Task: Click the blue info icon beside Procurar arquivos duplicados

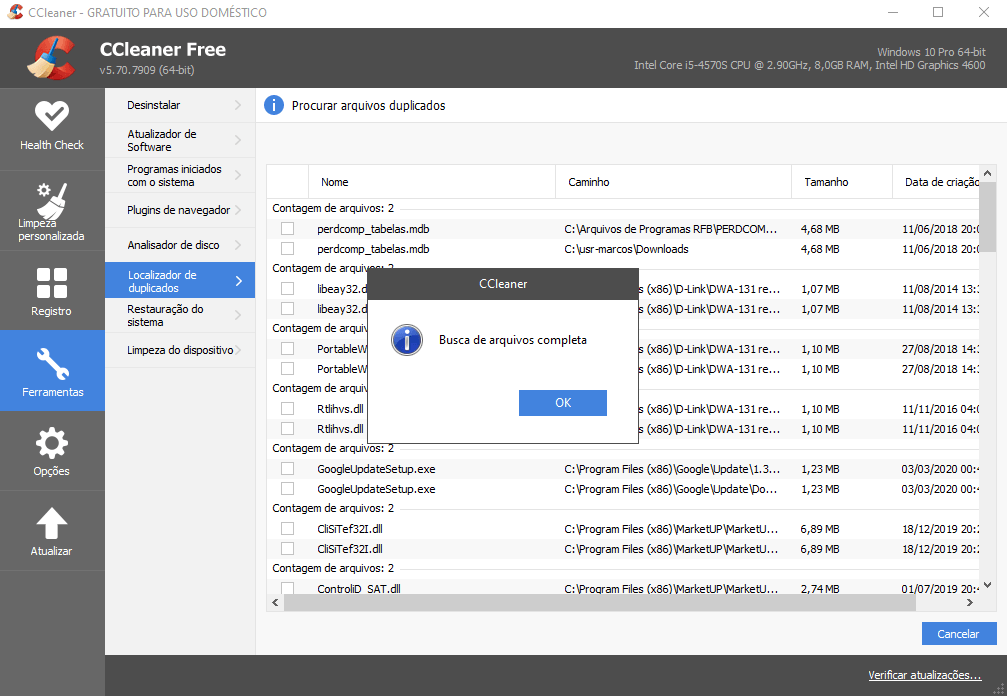Action: (x=274, y=105)
